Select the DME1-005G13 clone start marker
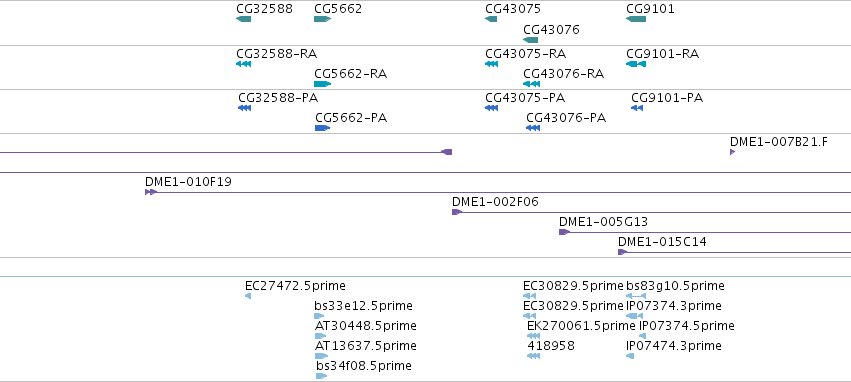This screenshot has width=851, height=382. click(x=564, y=232)
